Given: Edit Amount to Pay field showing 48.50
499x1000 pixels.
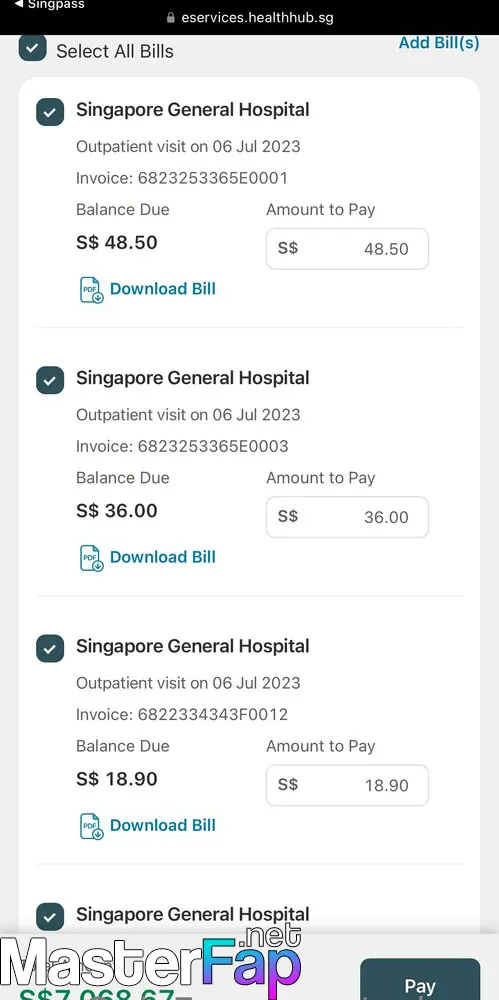Looking at the screenshot, I should coord(347,249).
